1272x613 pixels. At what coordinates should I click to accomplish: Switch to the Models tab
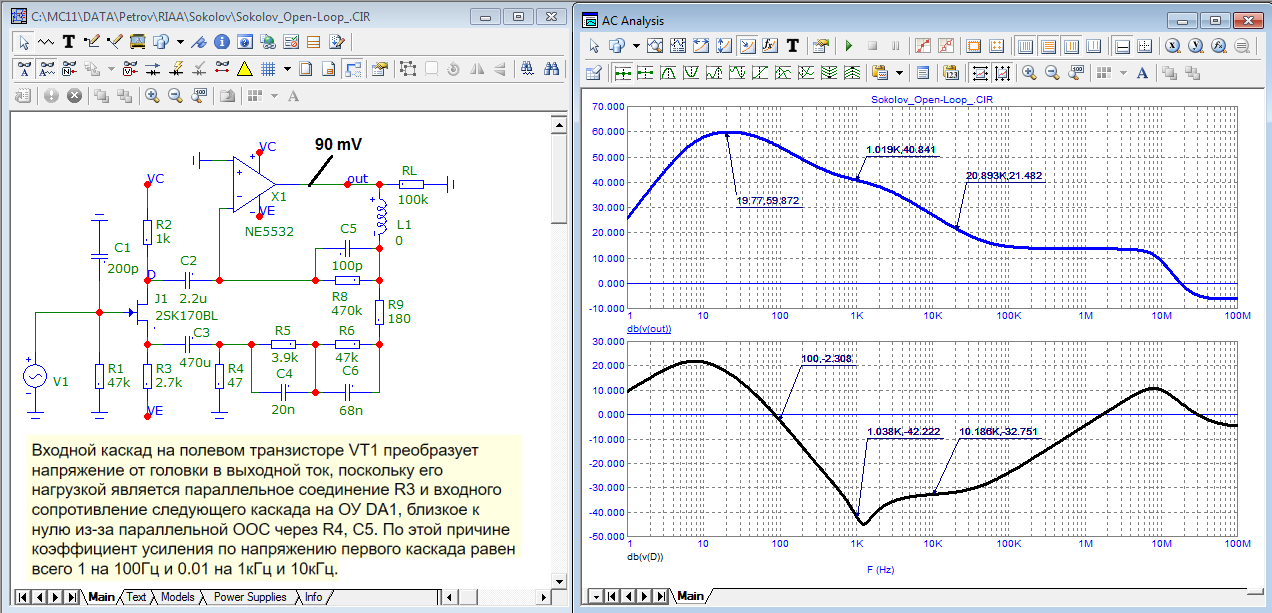pyautogui.click(x=177, y=597)
